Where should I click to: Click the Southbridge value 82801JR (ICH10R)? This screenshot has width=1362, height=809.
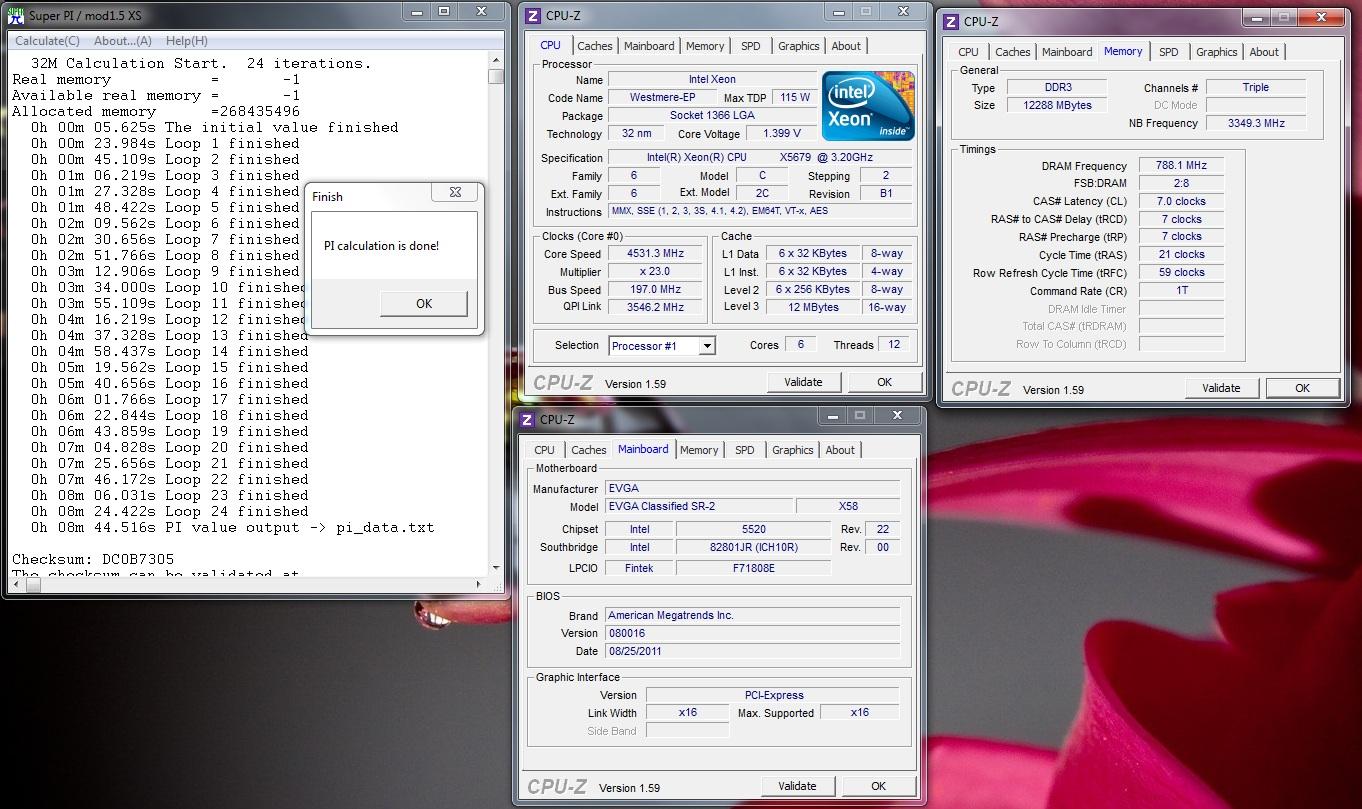pos(753,547)
